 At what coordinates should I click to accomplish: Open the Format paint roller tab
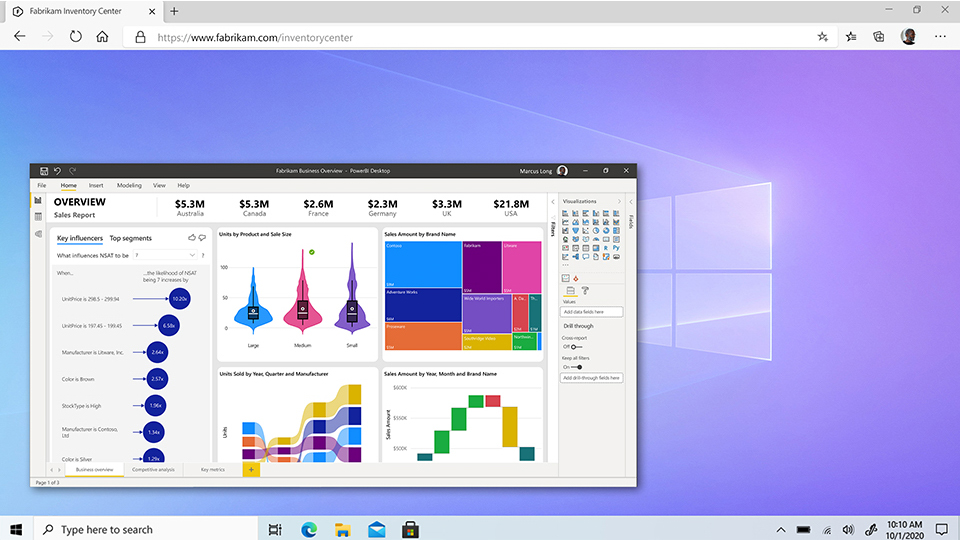[585, 290]
